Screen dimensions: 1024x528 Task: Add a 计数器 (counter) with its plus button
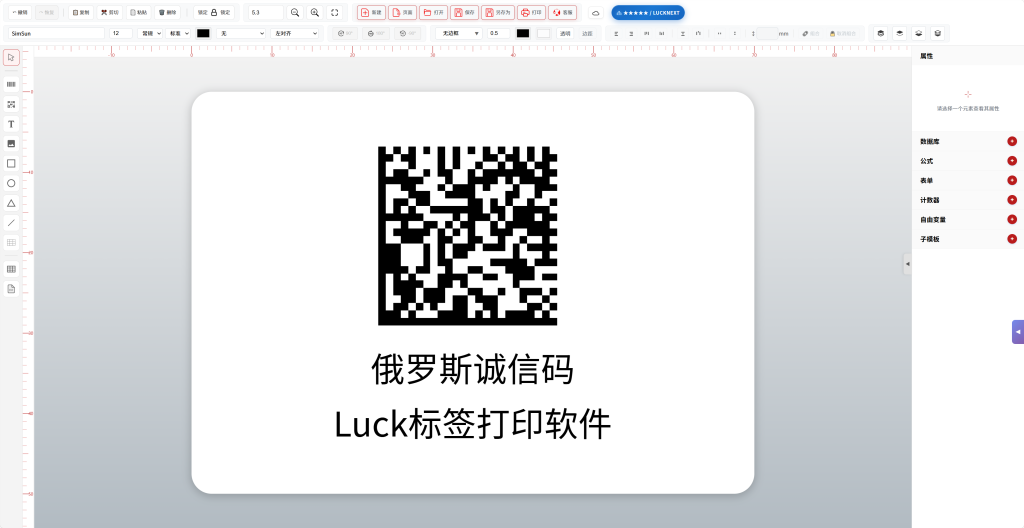pyautogui.click(x=1012, y=200)
